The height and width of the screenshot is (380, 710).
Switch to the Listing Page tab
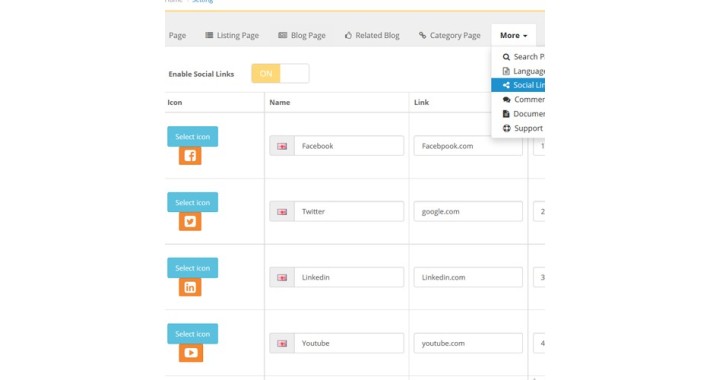coord(232,35)
